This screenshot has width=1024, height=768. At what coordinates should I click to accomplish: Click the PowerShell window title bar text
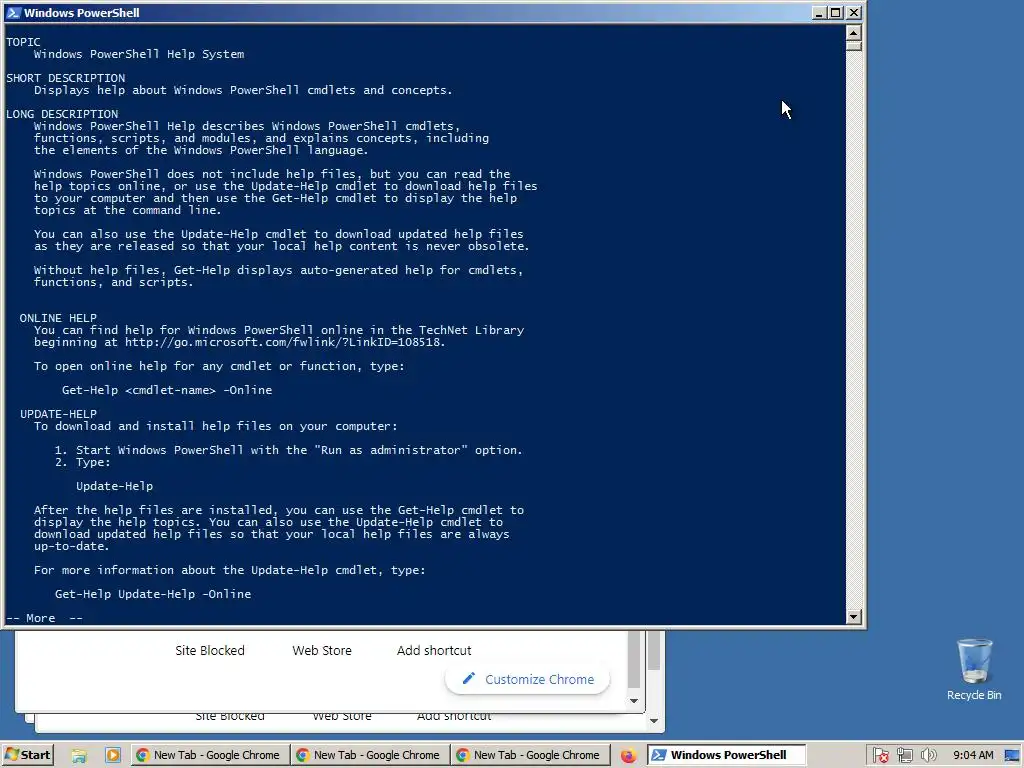pos(82,12)
